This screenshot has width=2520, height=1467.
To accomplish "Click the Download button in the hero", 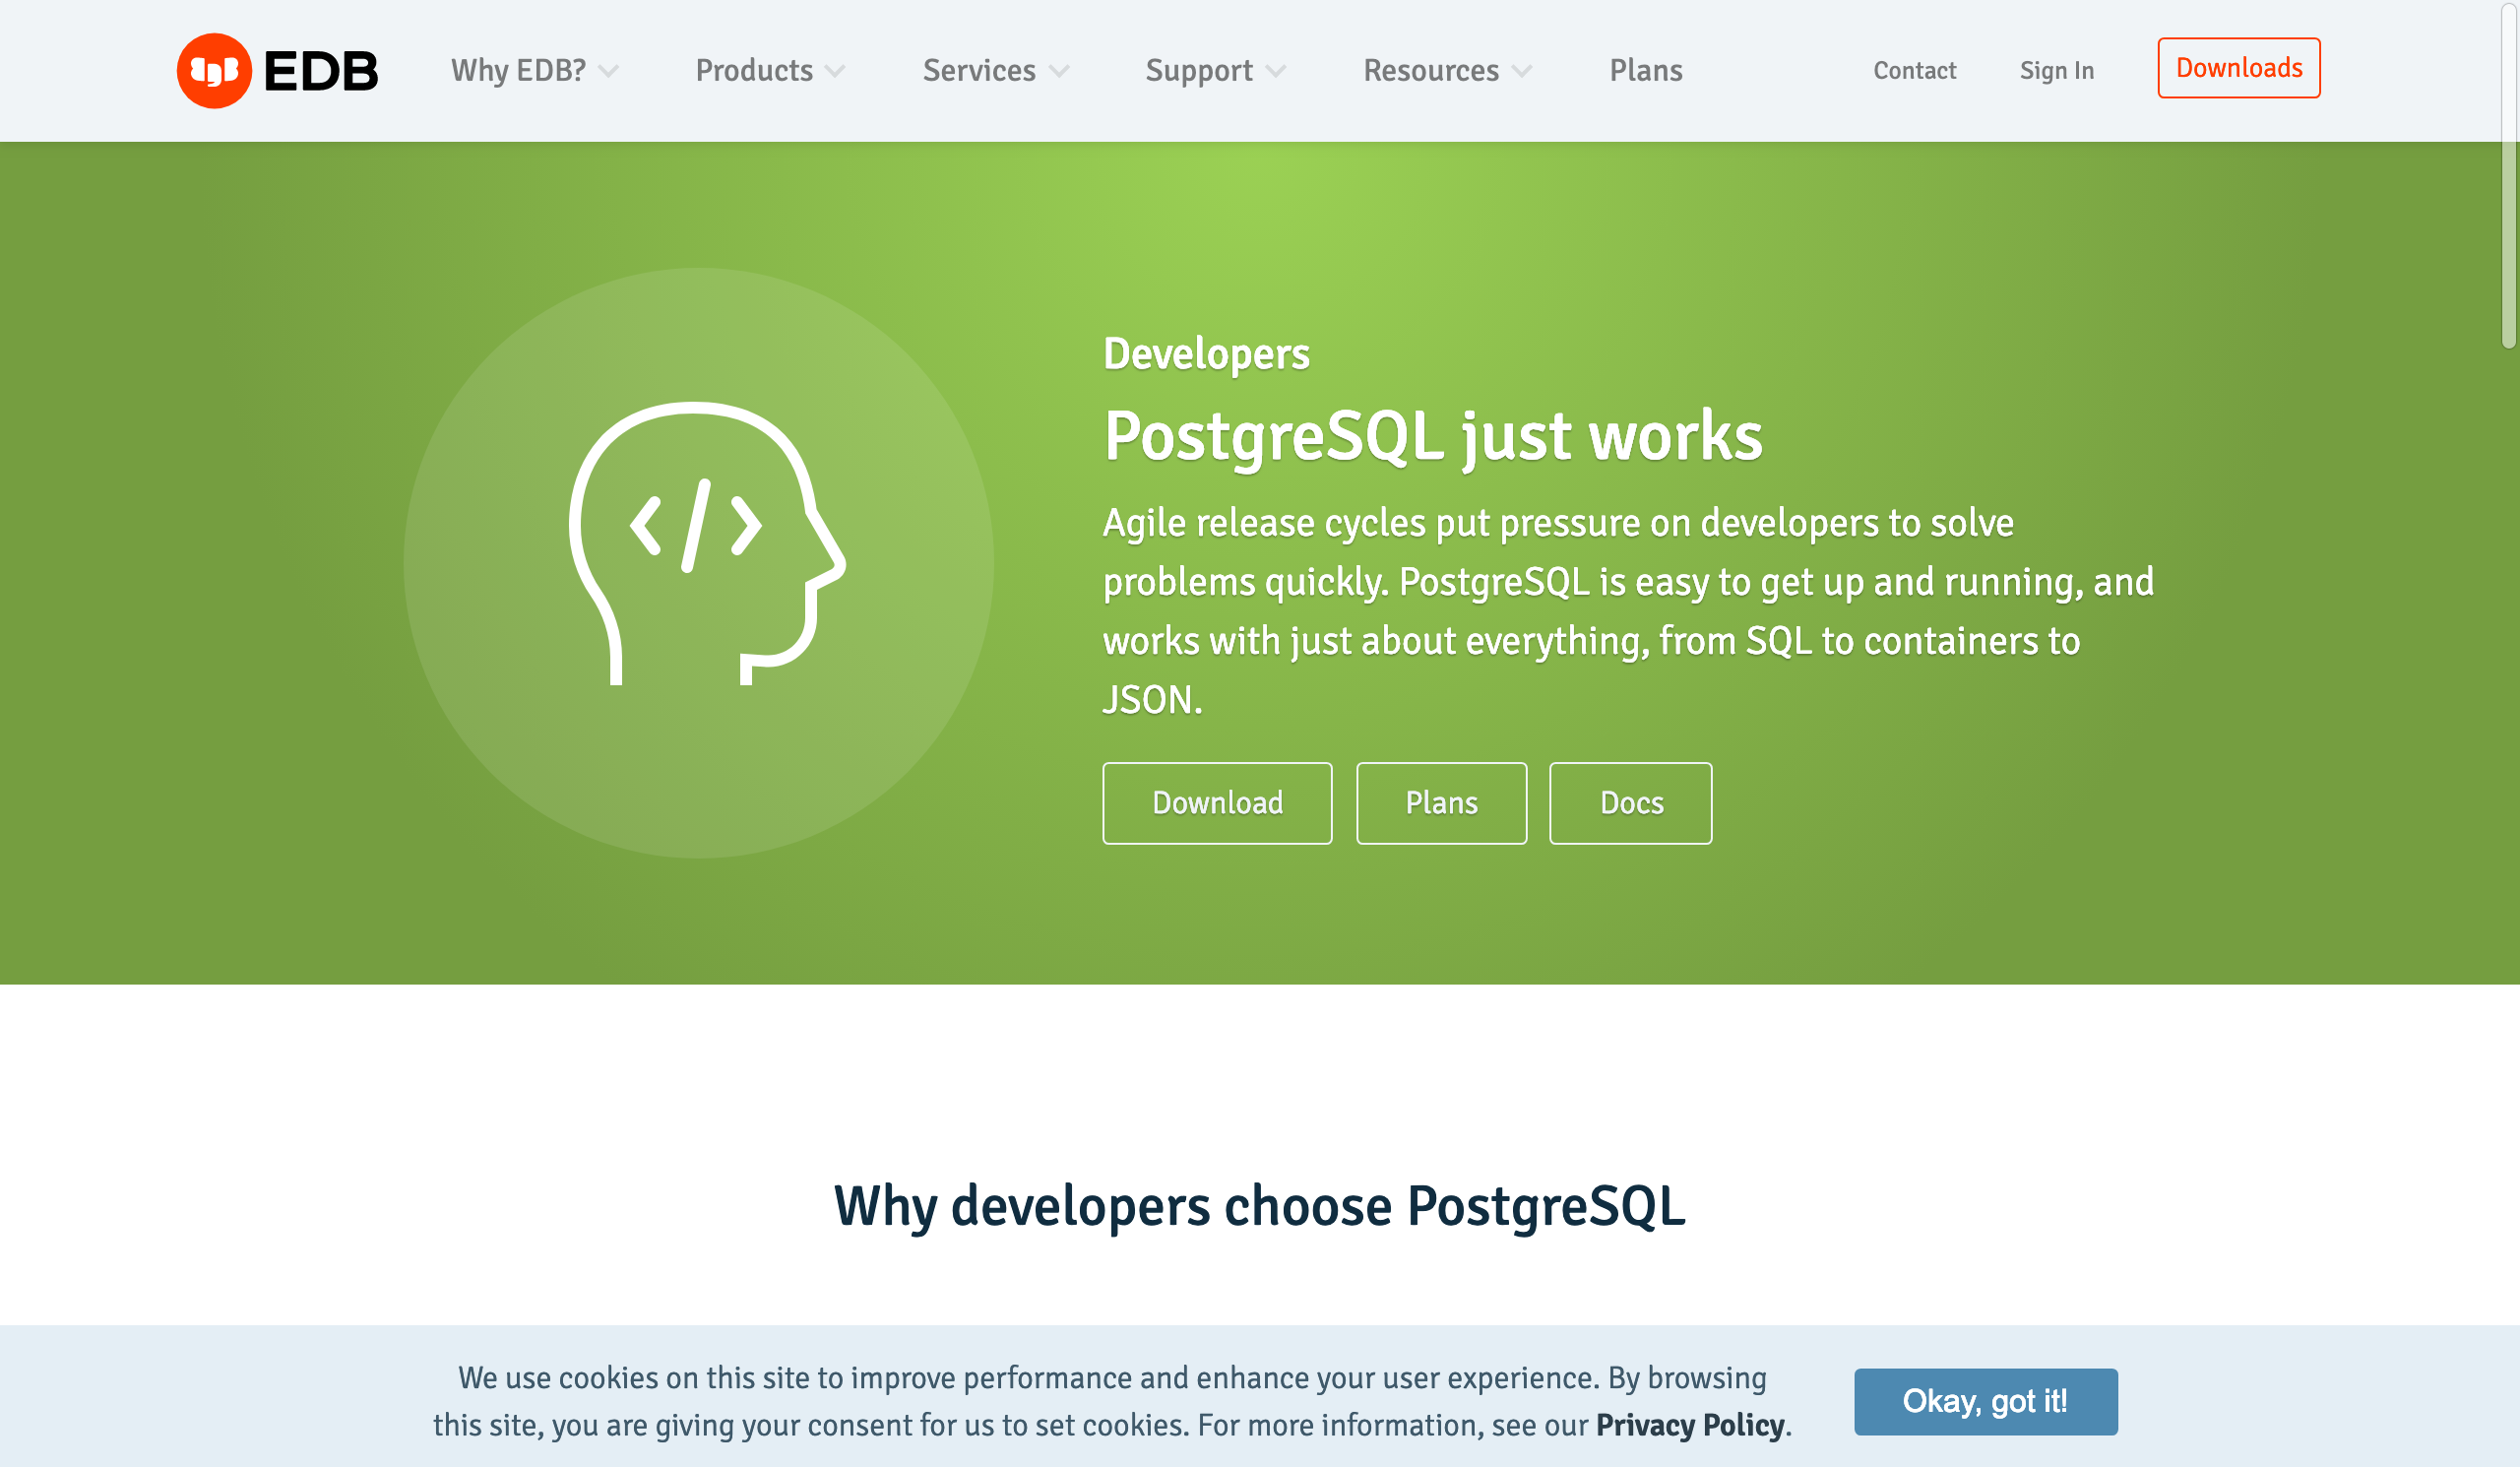I will [x=1217, y=803].
